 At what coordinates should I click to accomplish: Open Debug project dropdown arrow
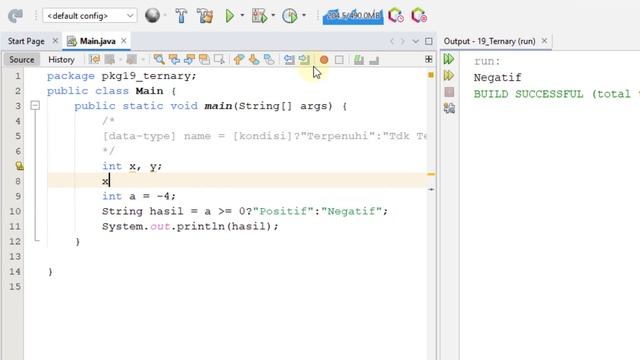(273, 16)
